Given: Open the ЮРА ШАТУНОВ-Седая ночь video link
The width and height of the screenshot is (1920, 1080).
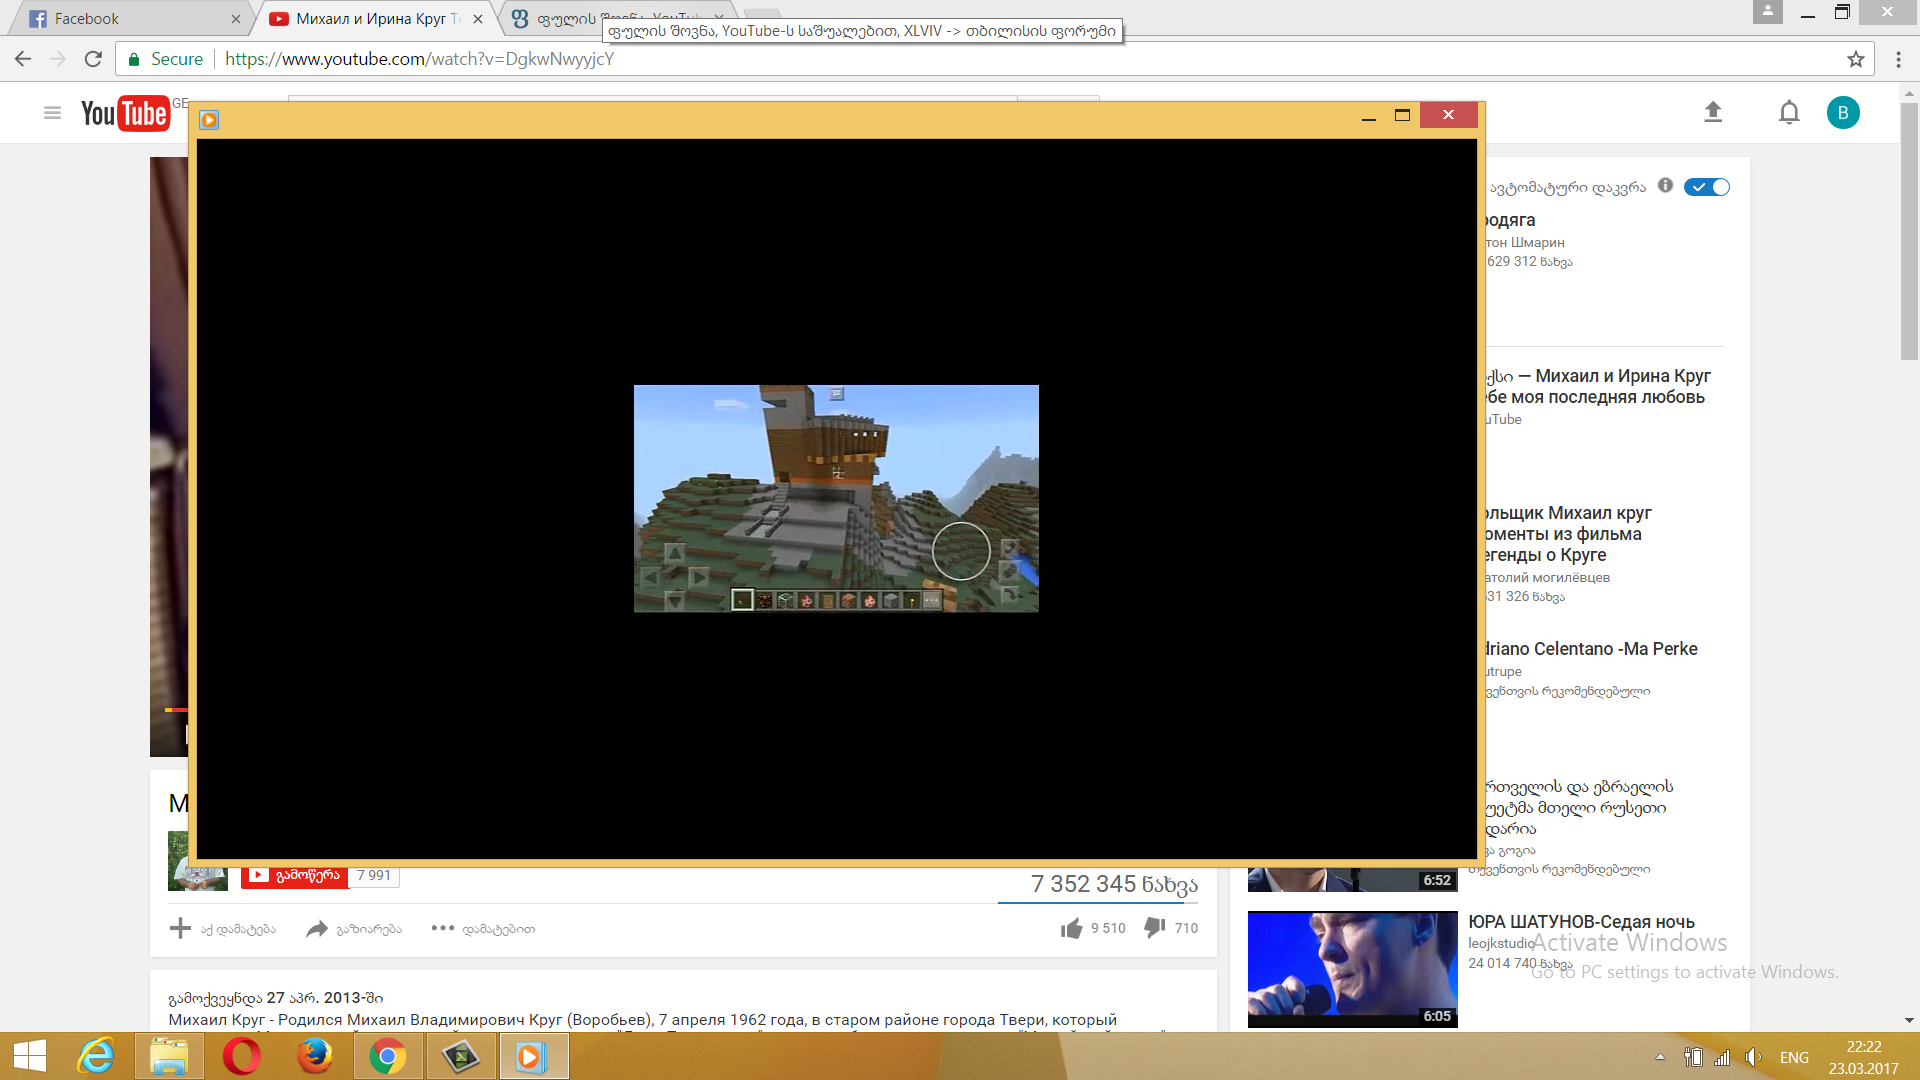Looking at the screenshot, I should click(1581, 922).
